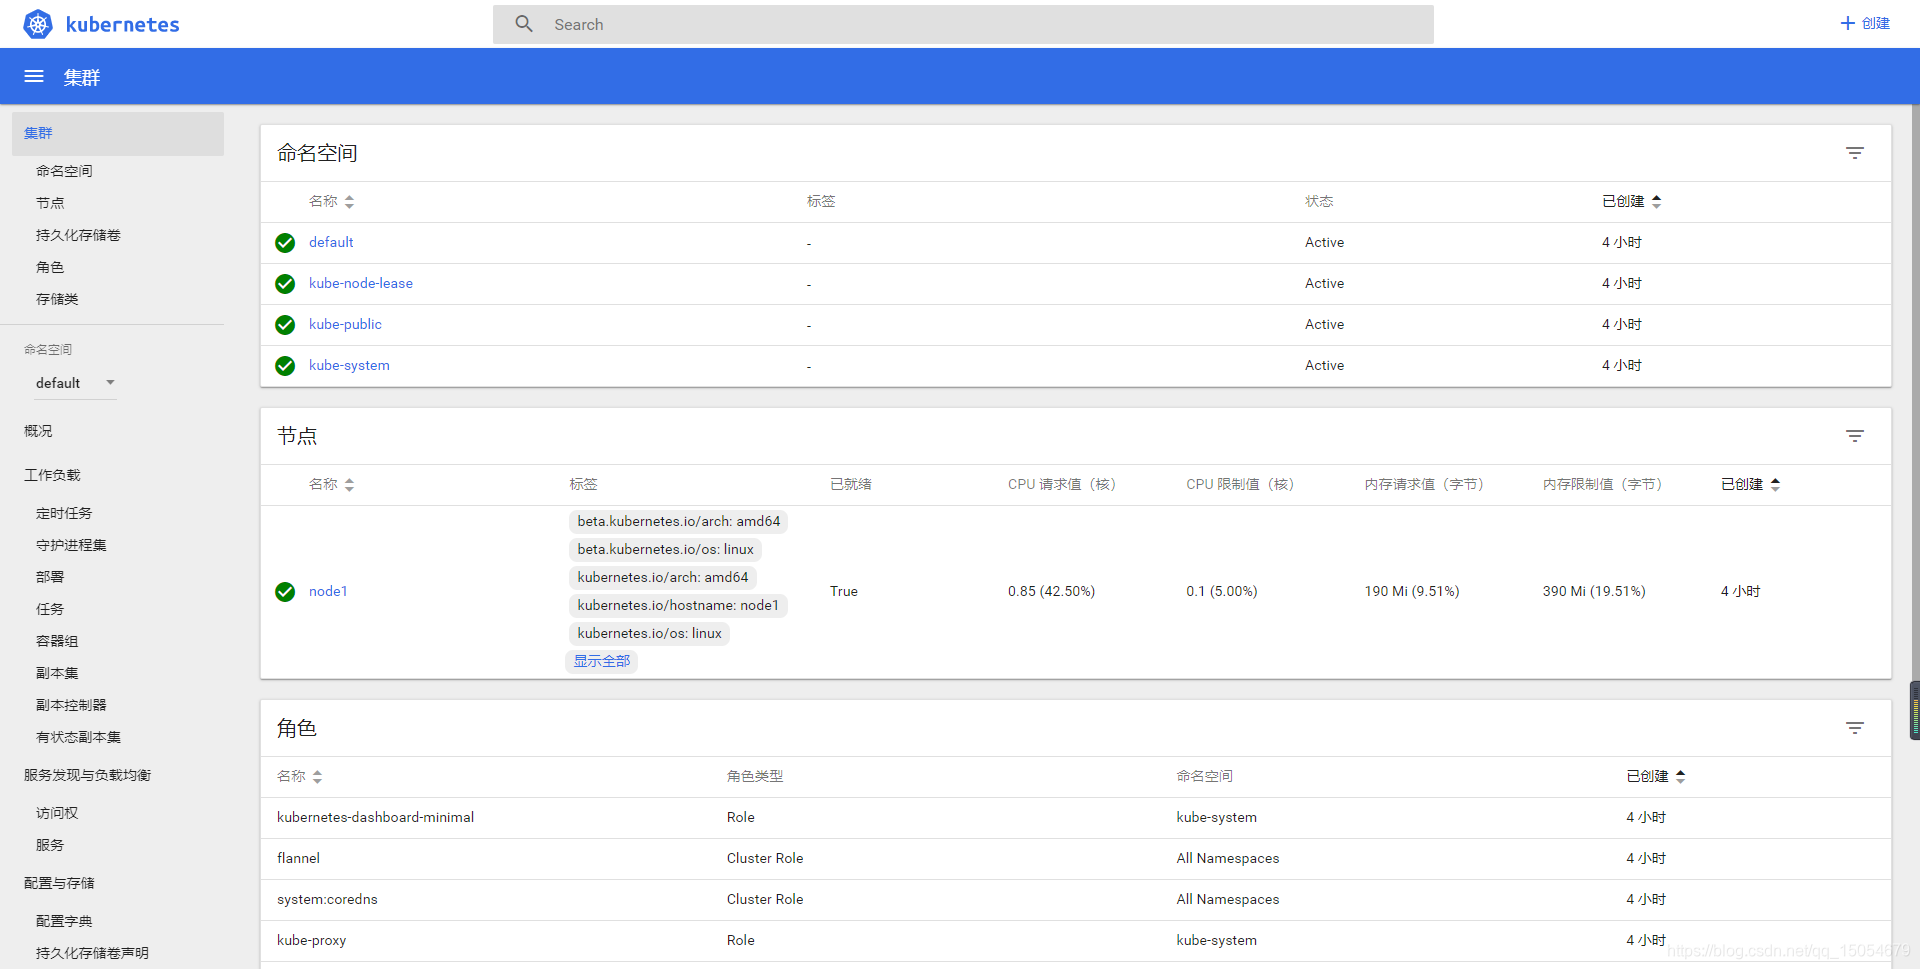The image size is (1920, 969).
Task: Sort nodes by 已创建 column
Action: pyautogui.click(x=1750, y=484)
